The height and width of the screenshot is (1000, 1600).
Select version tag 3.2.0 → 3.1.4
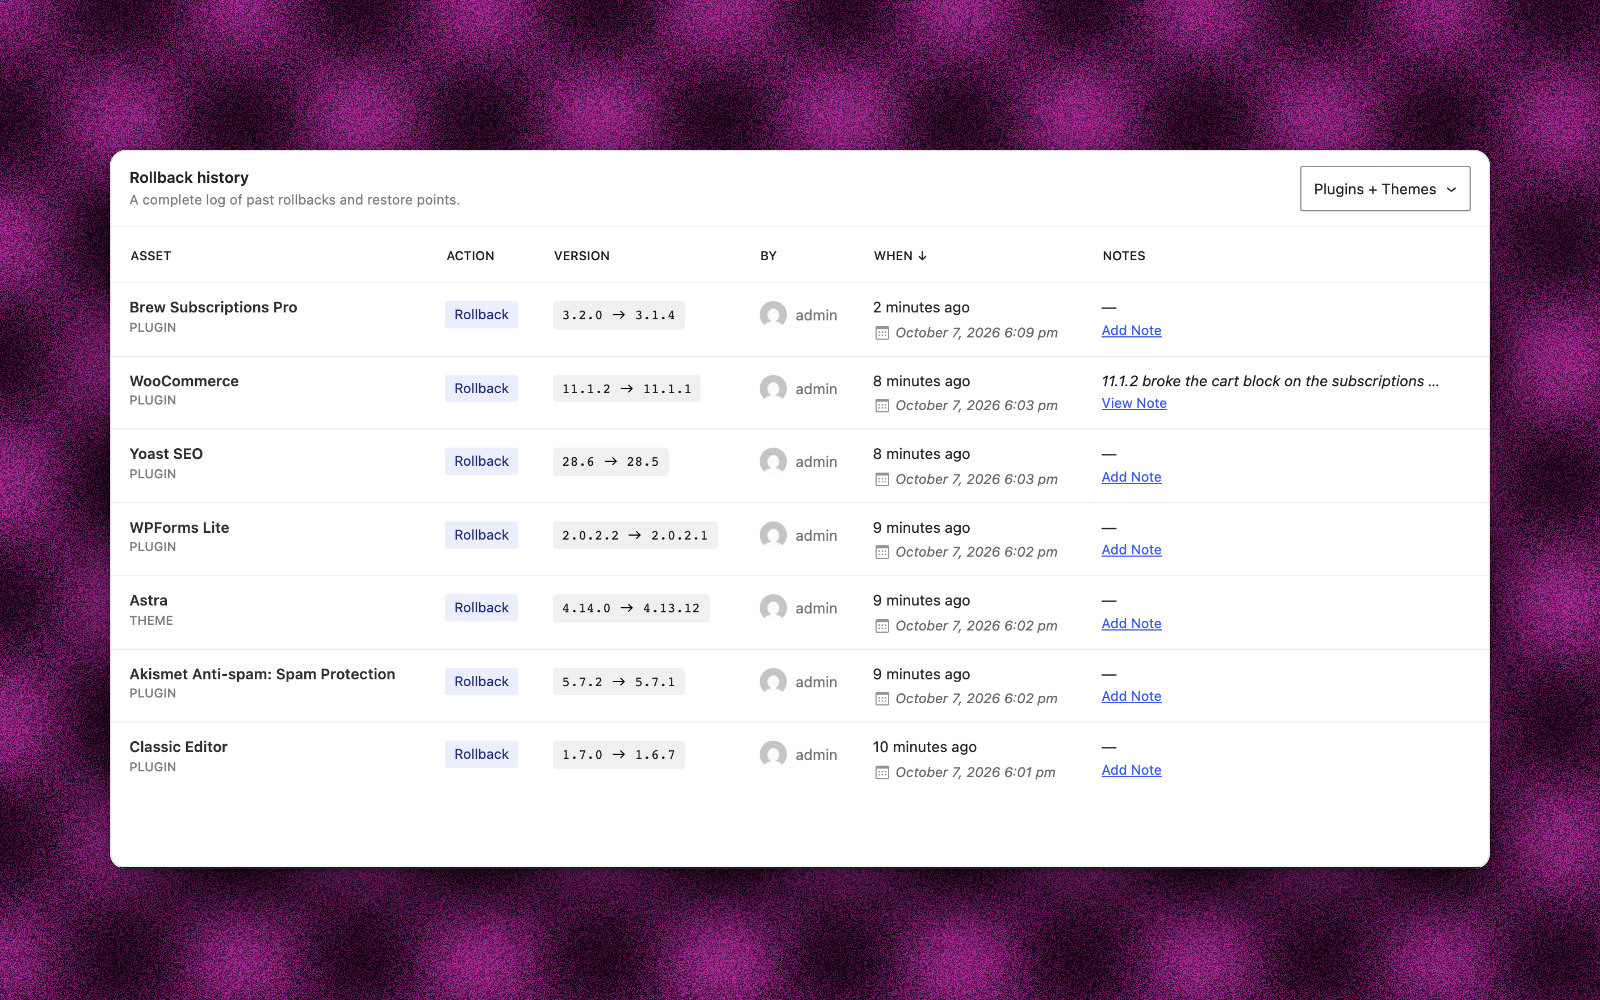pos(618,315)
